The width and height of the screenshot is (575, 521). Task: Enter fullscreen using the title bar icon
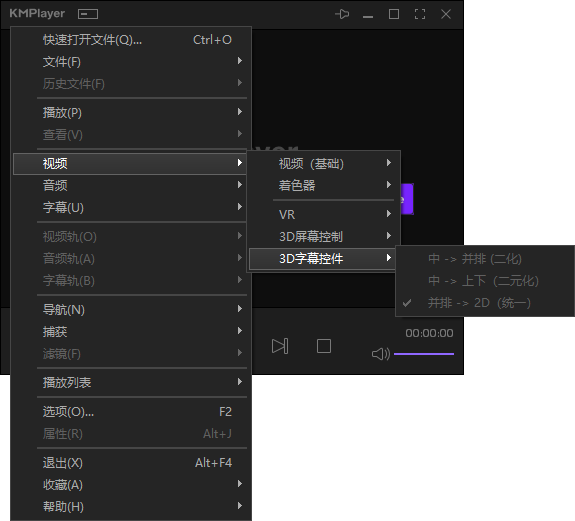[420, 14]
